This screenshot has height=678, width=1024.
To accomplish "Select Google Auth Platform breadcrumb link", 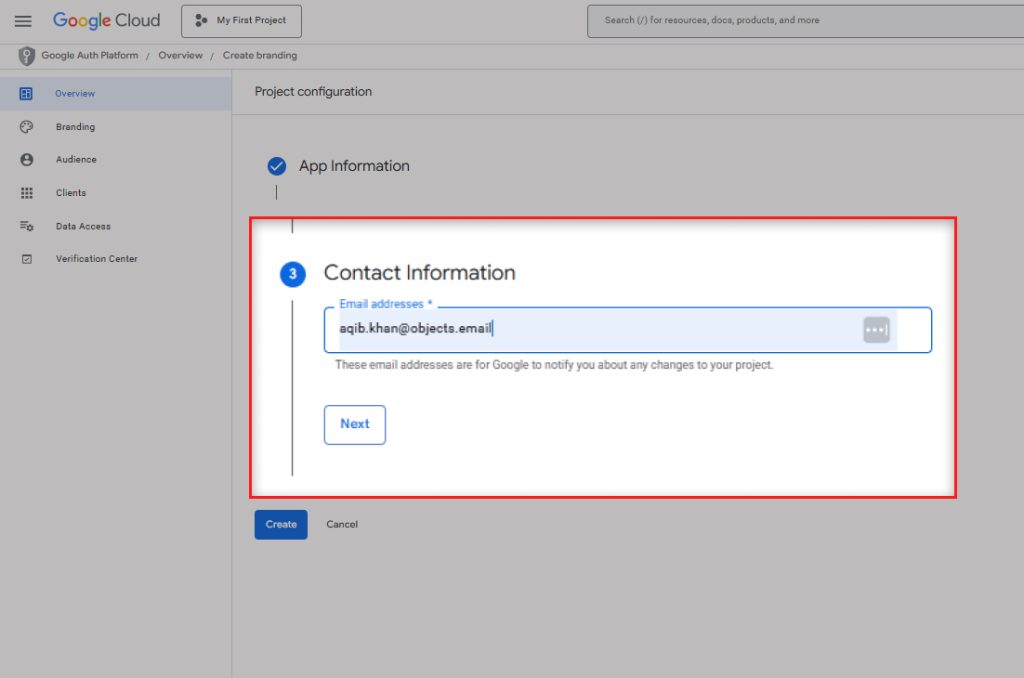I will (x=90, y=56).
